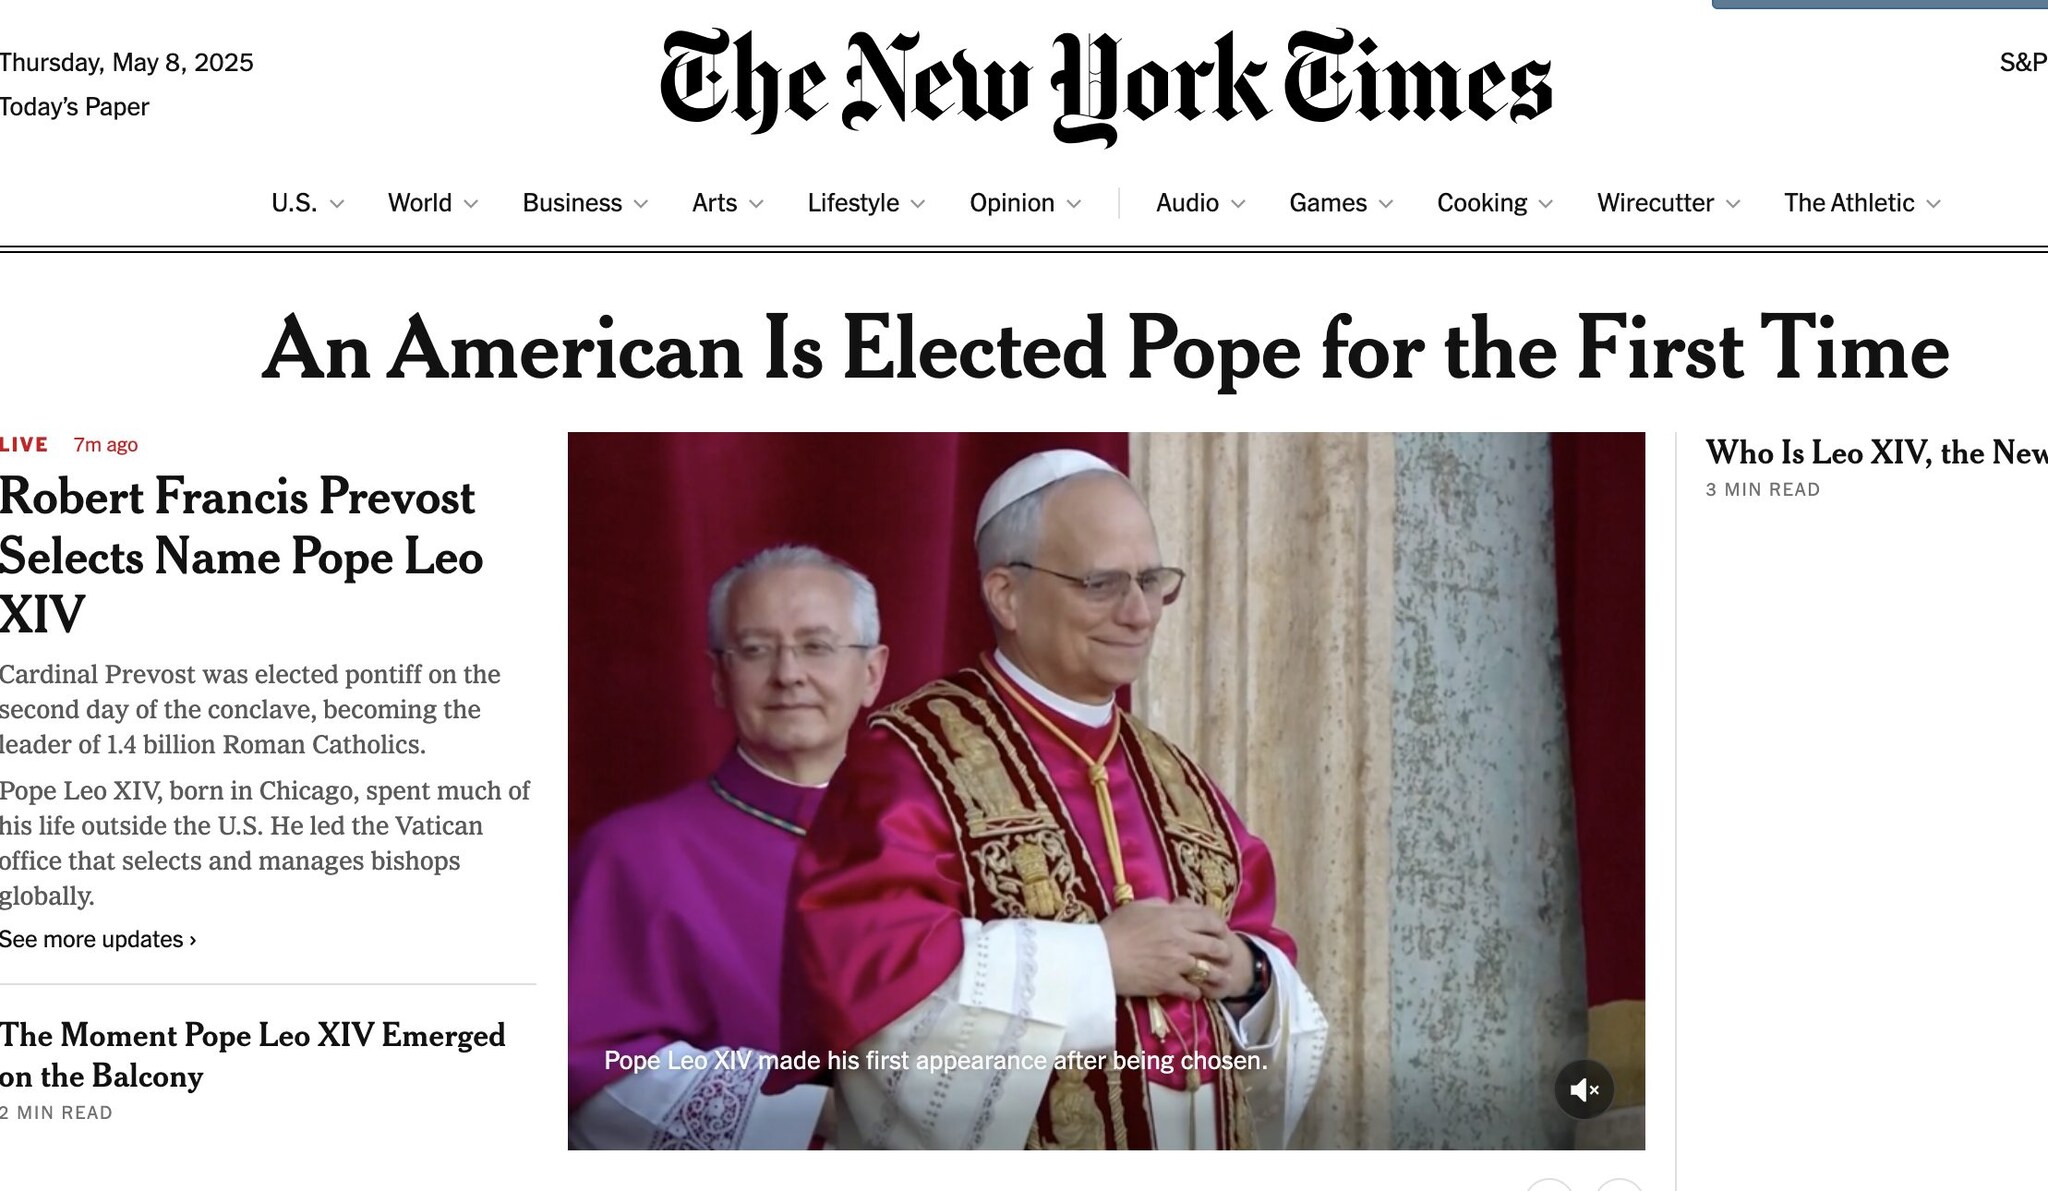Open the Lifestyle section menu

click(x=866, y=203)
